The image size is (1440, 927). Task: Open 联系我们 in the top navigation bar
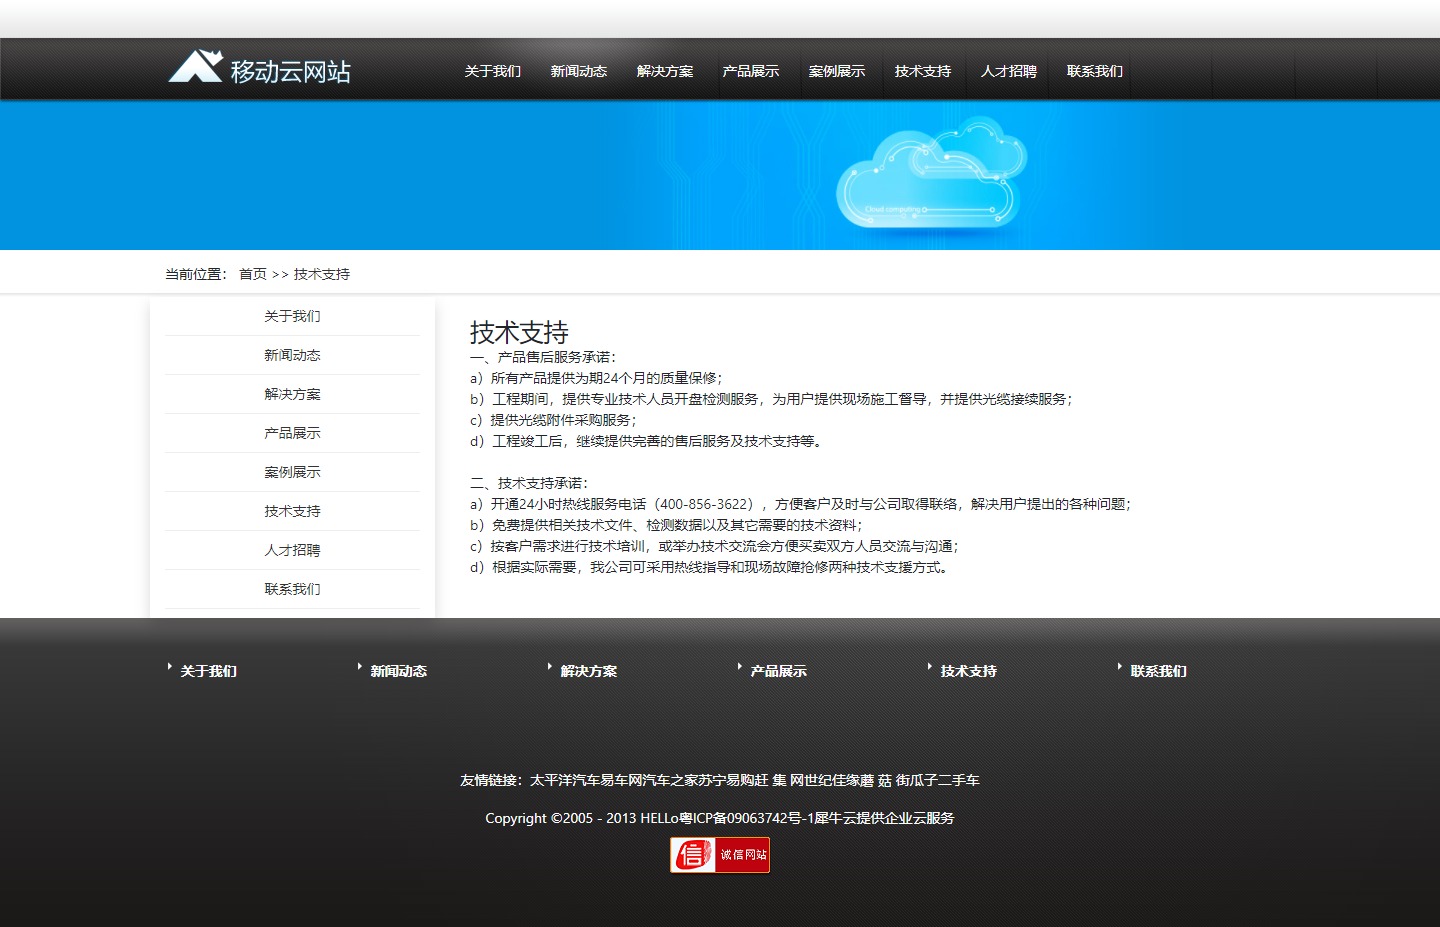coord(1094,71)
